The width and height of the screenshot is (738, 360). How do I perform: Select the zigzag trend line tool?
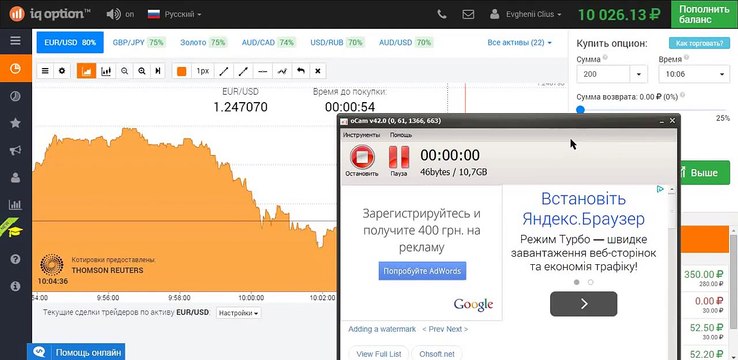282,71
